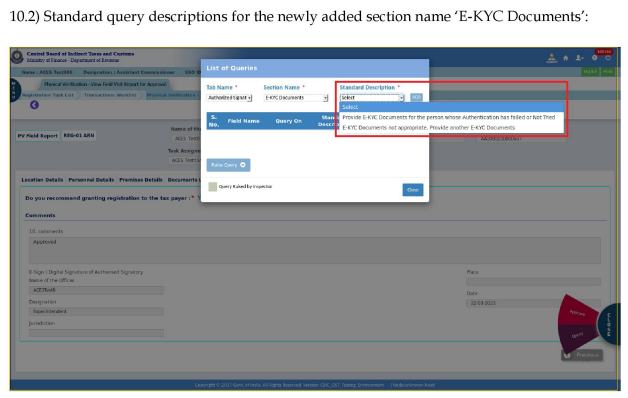Click the 'Designation : Assistant Commissioner' text
This screenshot has width=628, height=398.
click(129, 72)
